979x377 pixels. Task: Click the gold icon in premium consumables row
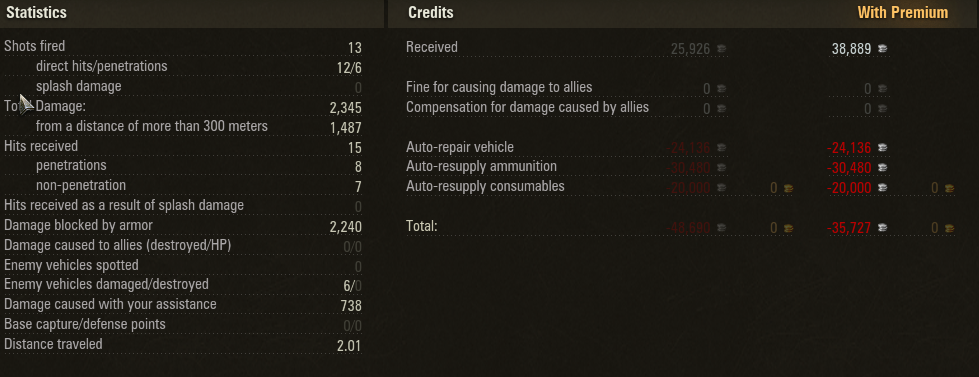click(x=950, y=188)
